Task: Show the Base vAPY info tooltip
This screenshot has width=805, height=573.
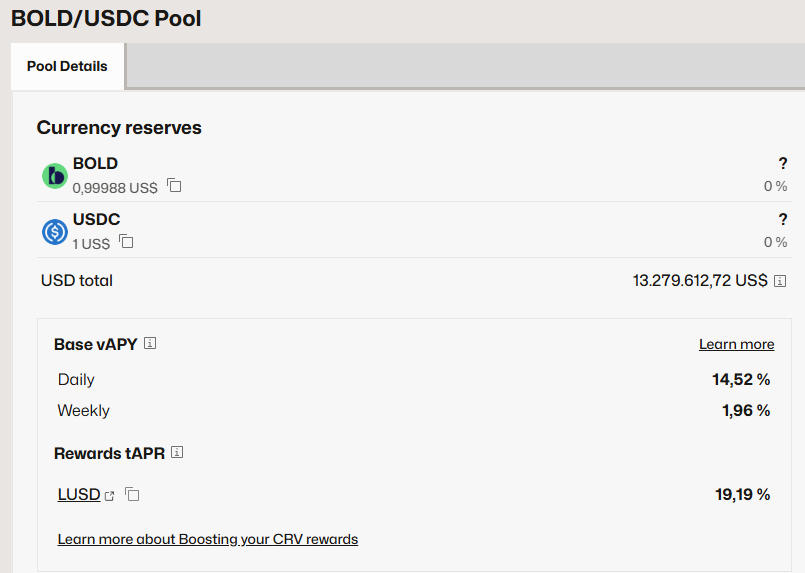Action: (x=150, y=343)
